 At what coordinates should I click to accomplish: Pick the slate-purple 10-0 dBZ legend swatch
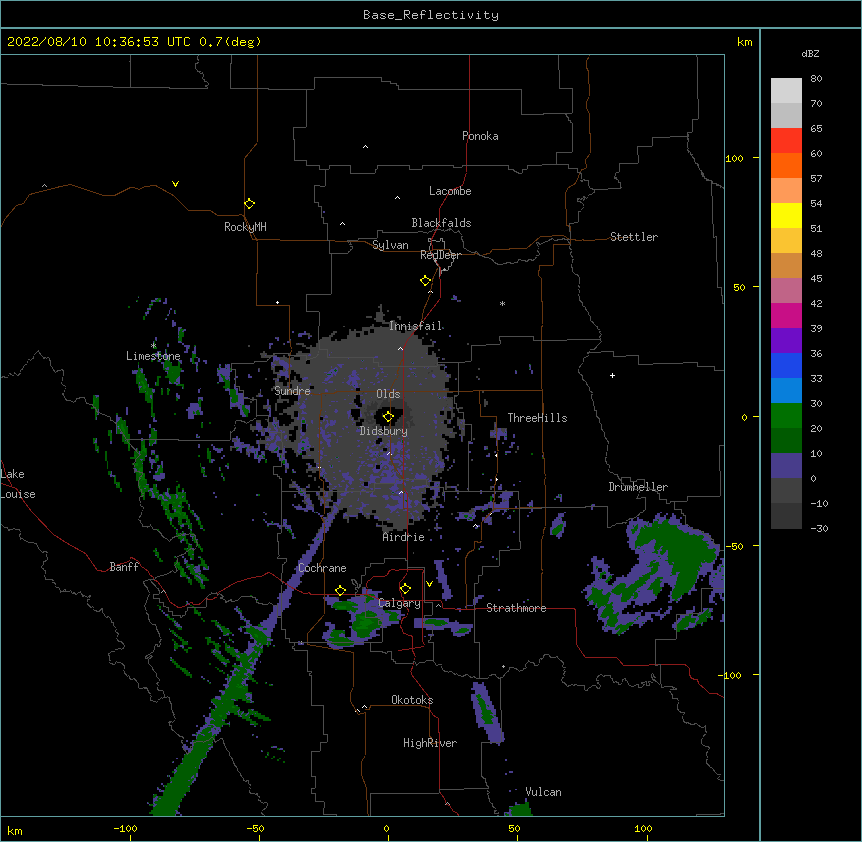point(786,466)
